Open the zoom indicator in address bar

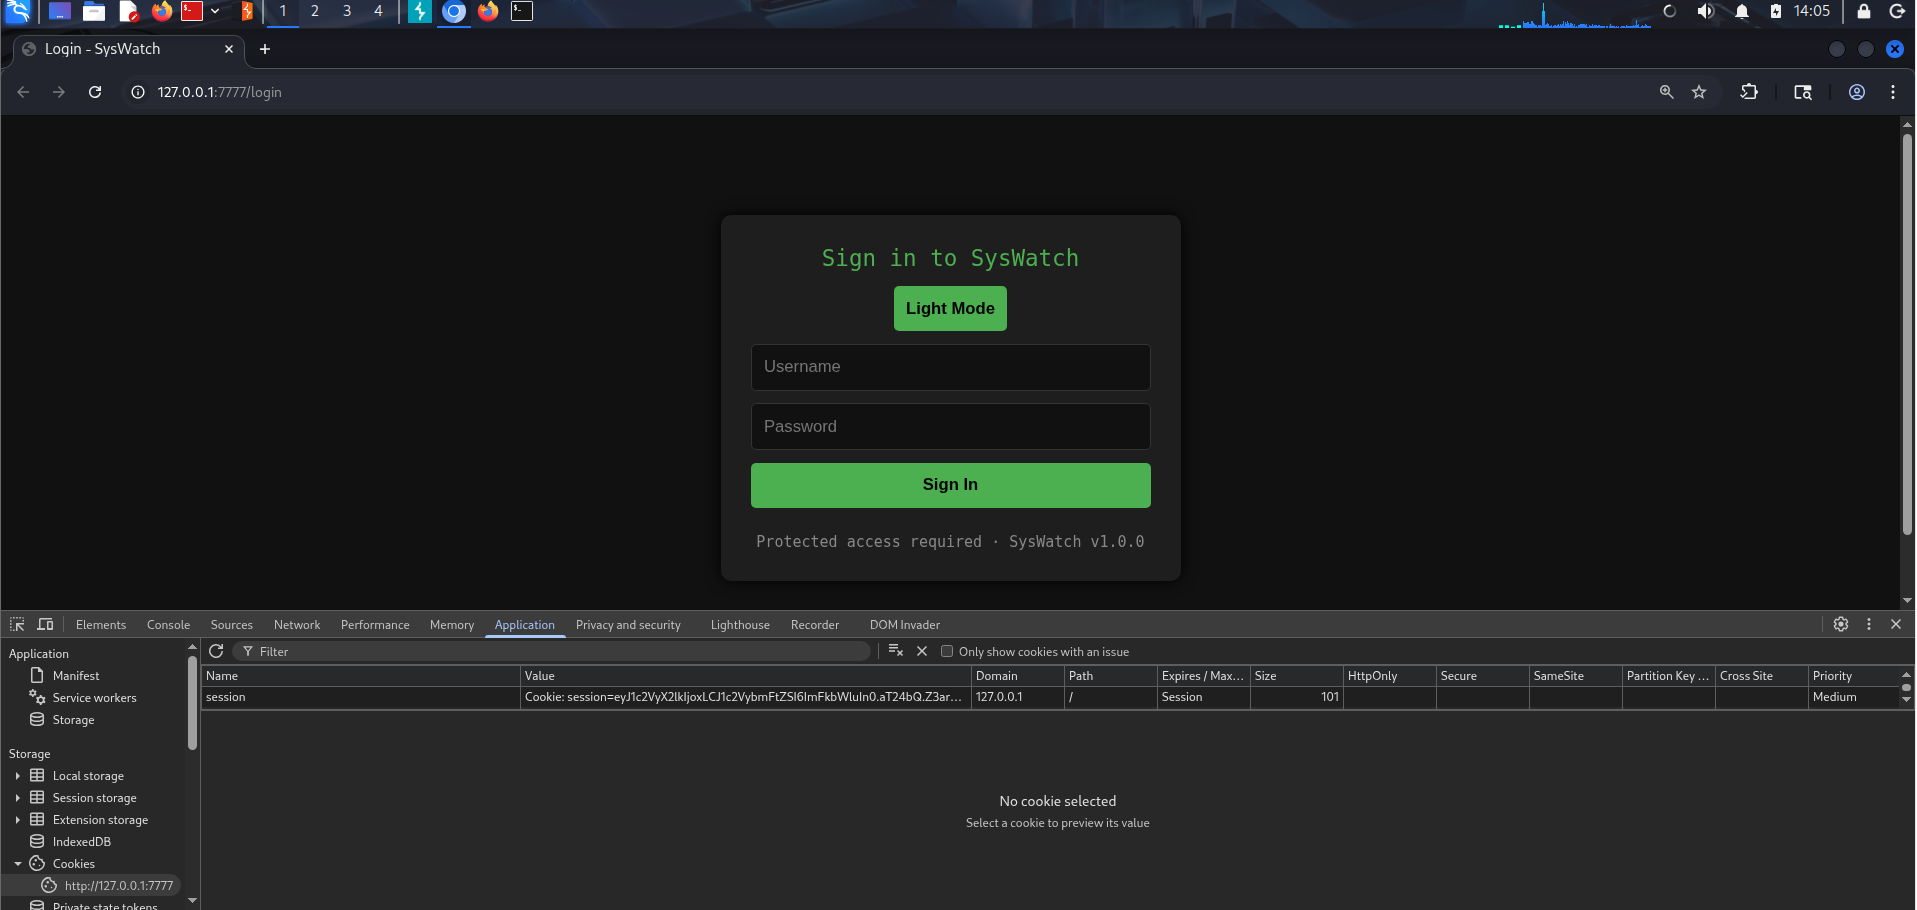1666,92
